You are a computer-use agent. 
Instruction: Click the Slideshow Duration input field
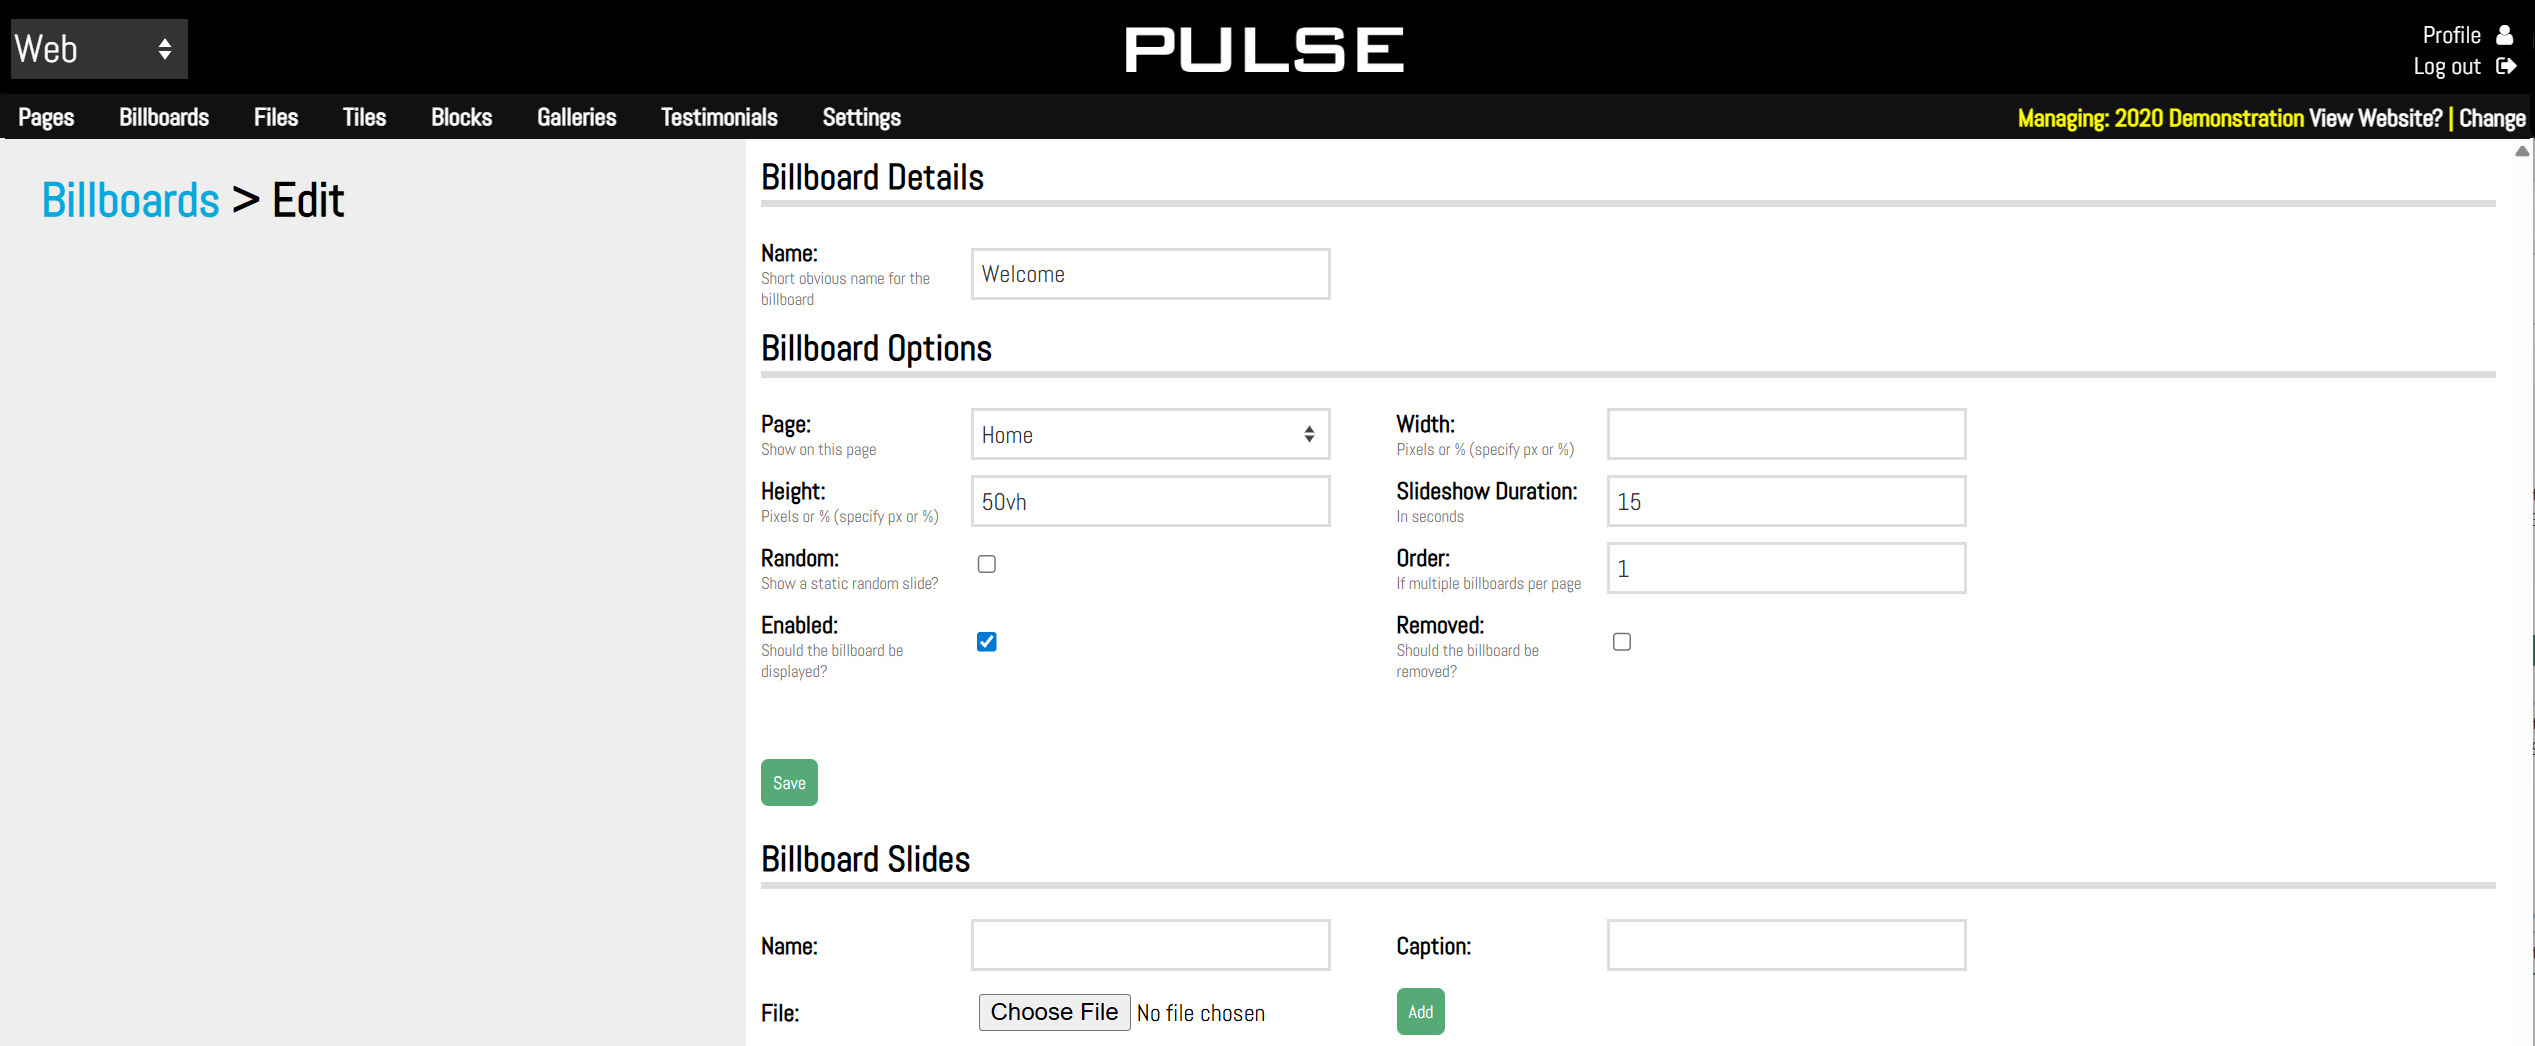(1786, 502)
